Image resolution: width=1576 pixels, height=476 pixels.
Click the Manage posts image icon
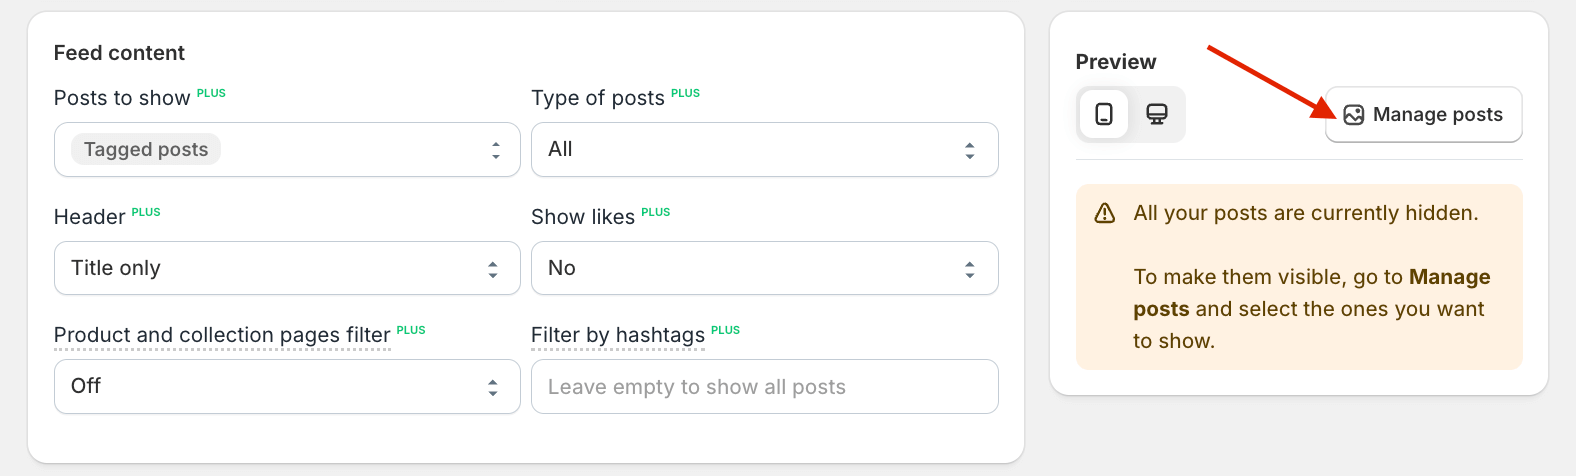(x=1354, y=115)
